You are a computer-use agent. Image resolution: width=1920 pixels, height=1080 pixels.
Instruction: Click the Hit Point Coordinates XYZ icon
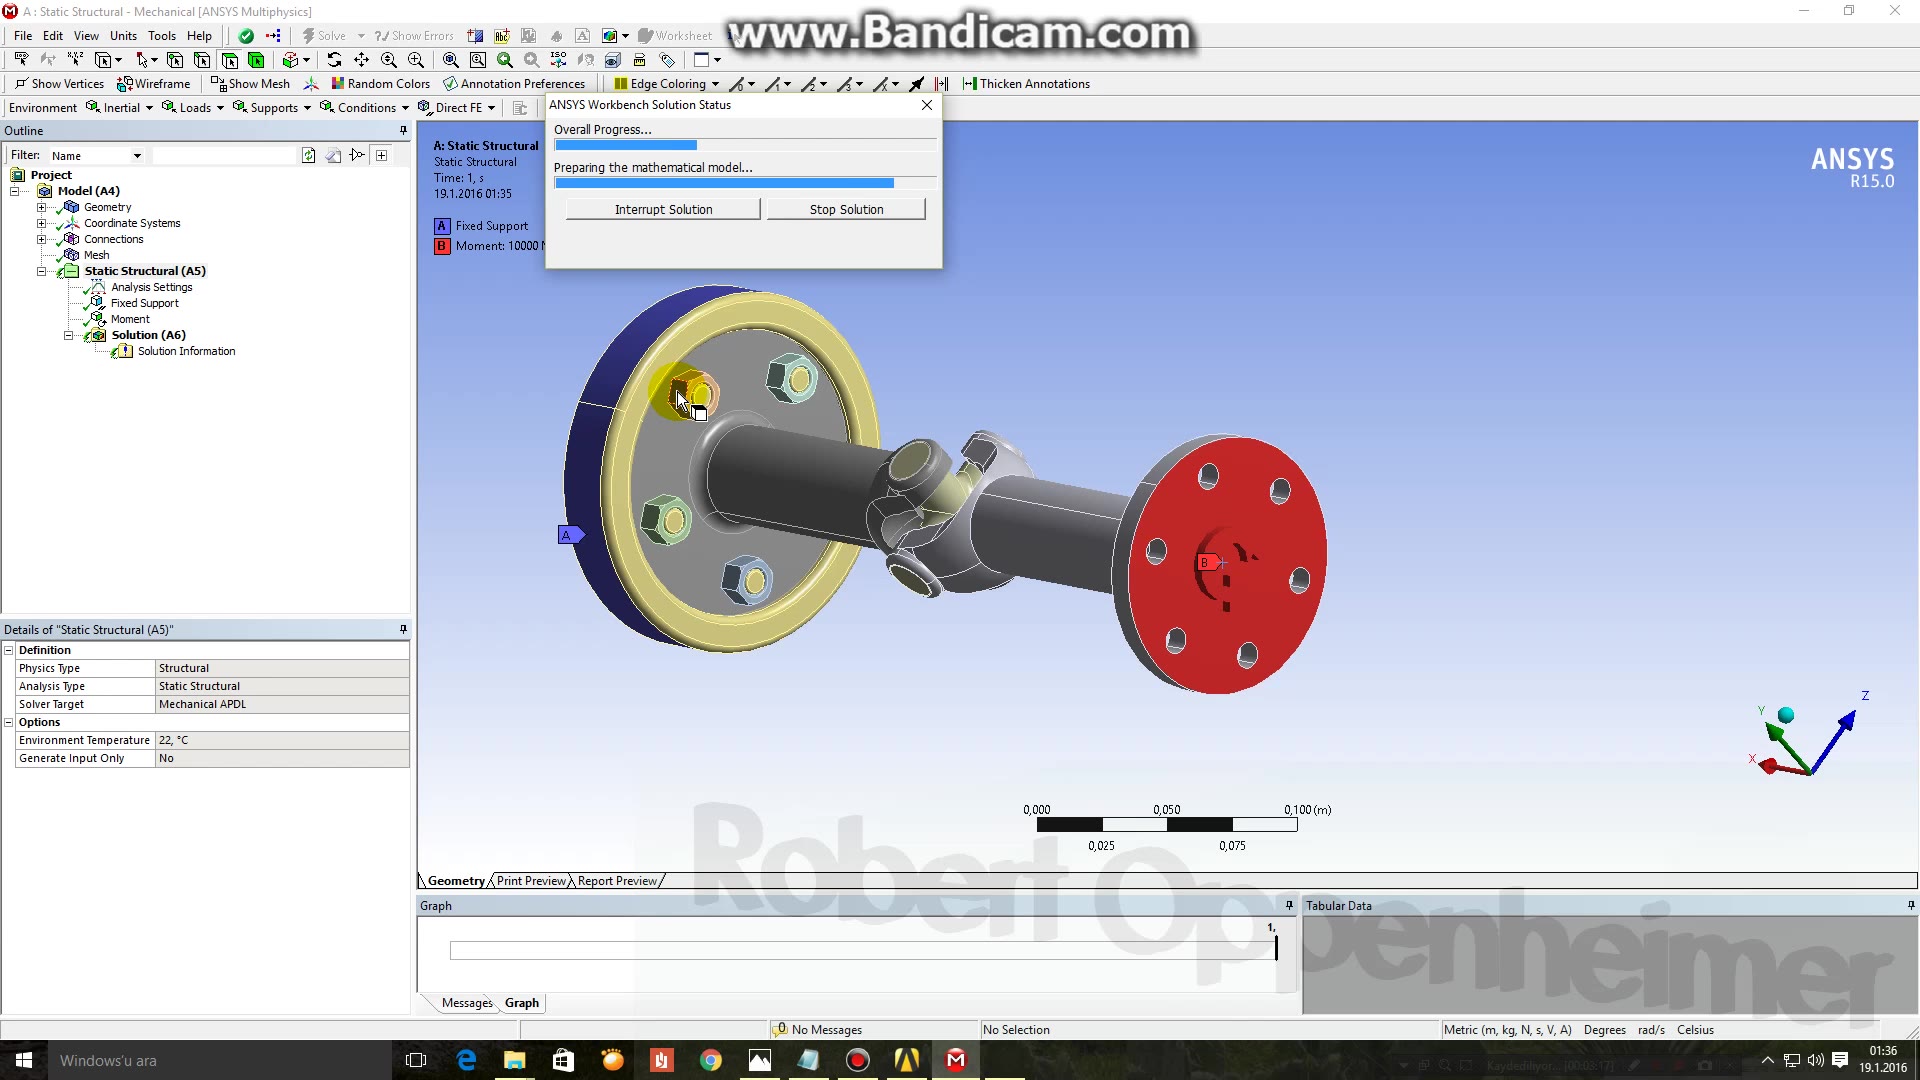click(75, 60)
